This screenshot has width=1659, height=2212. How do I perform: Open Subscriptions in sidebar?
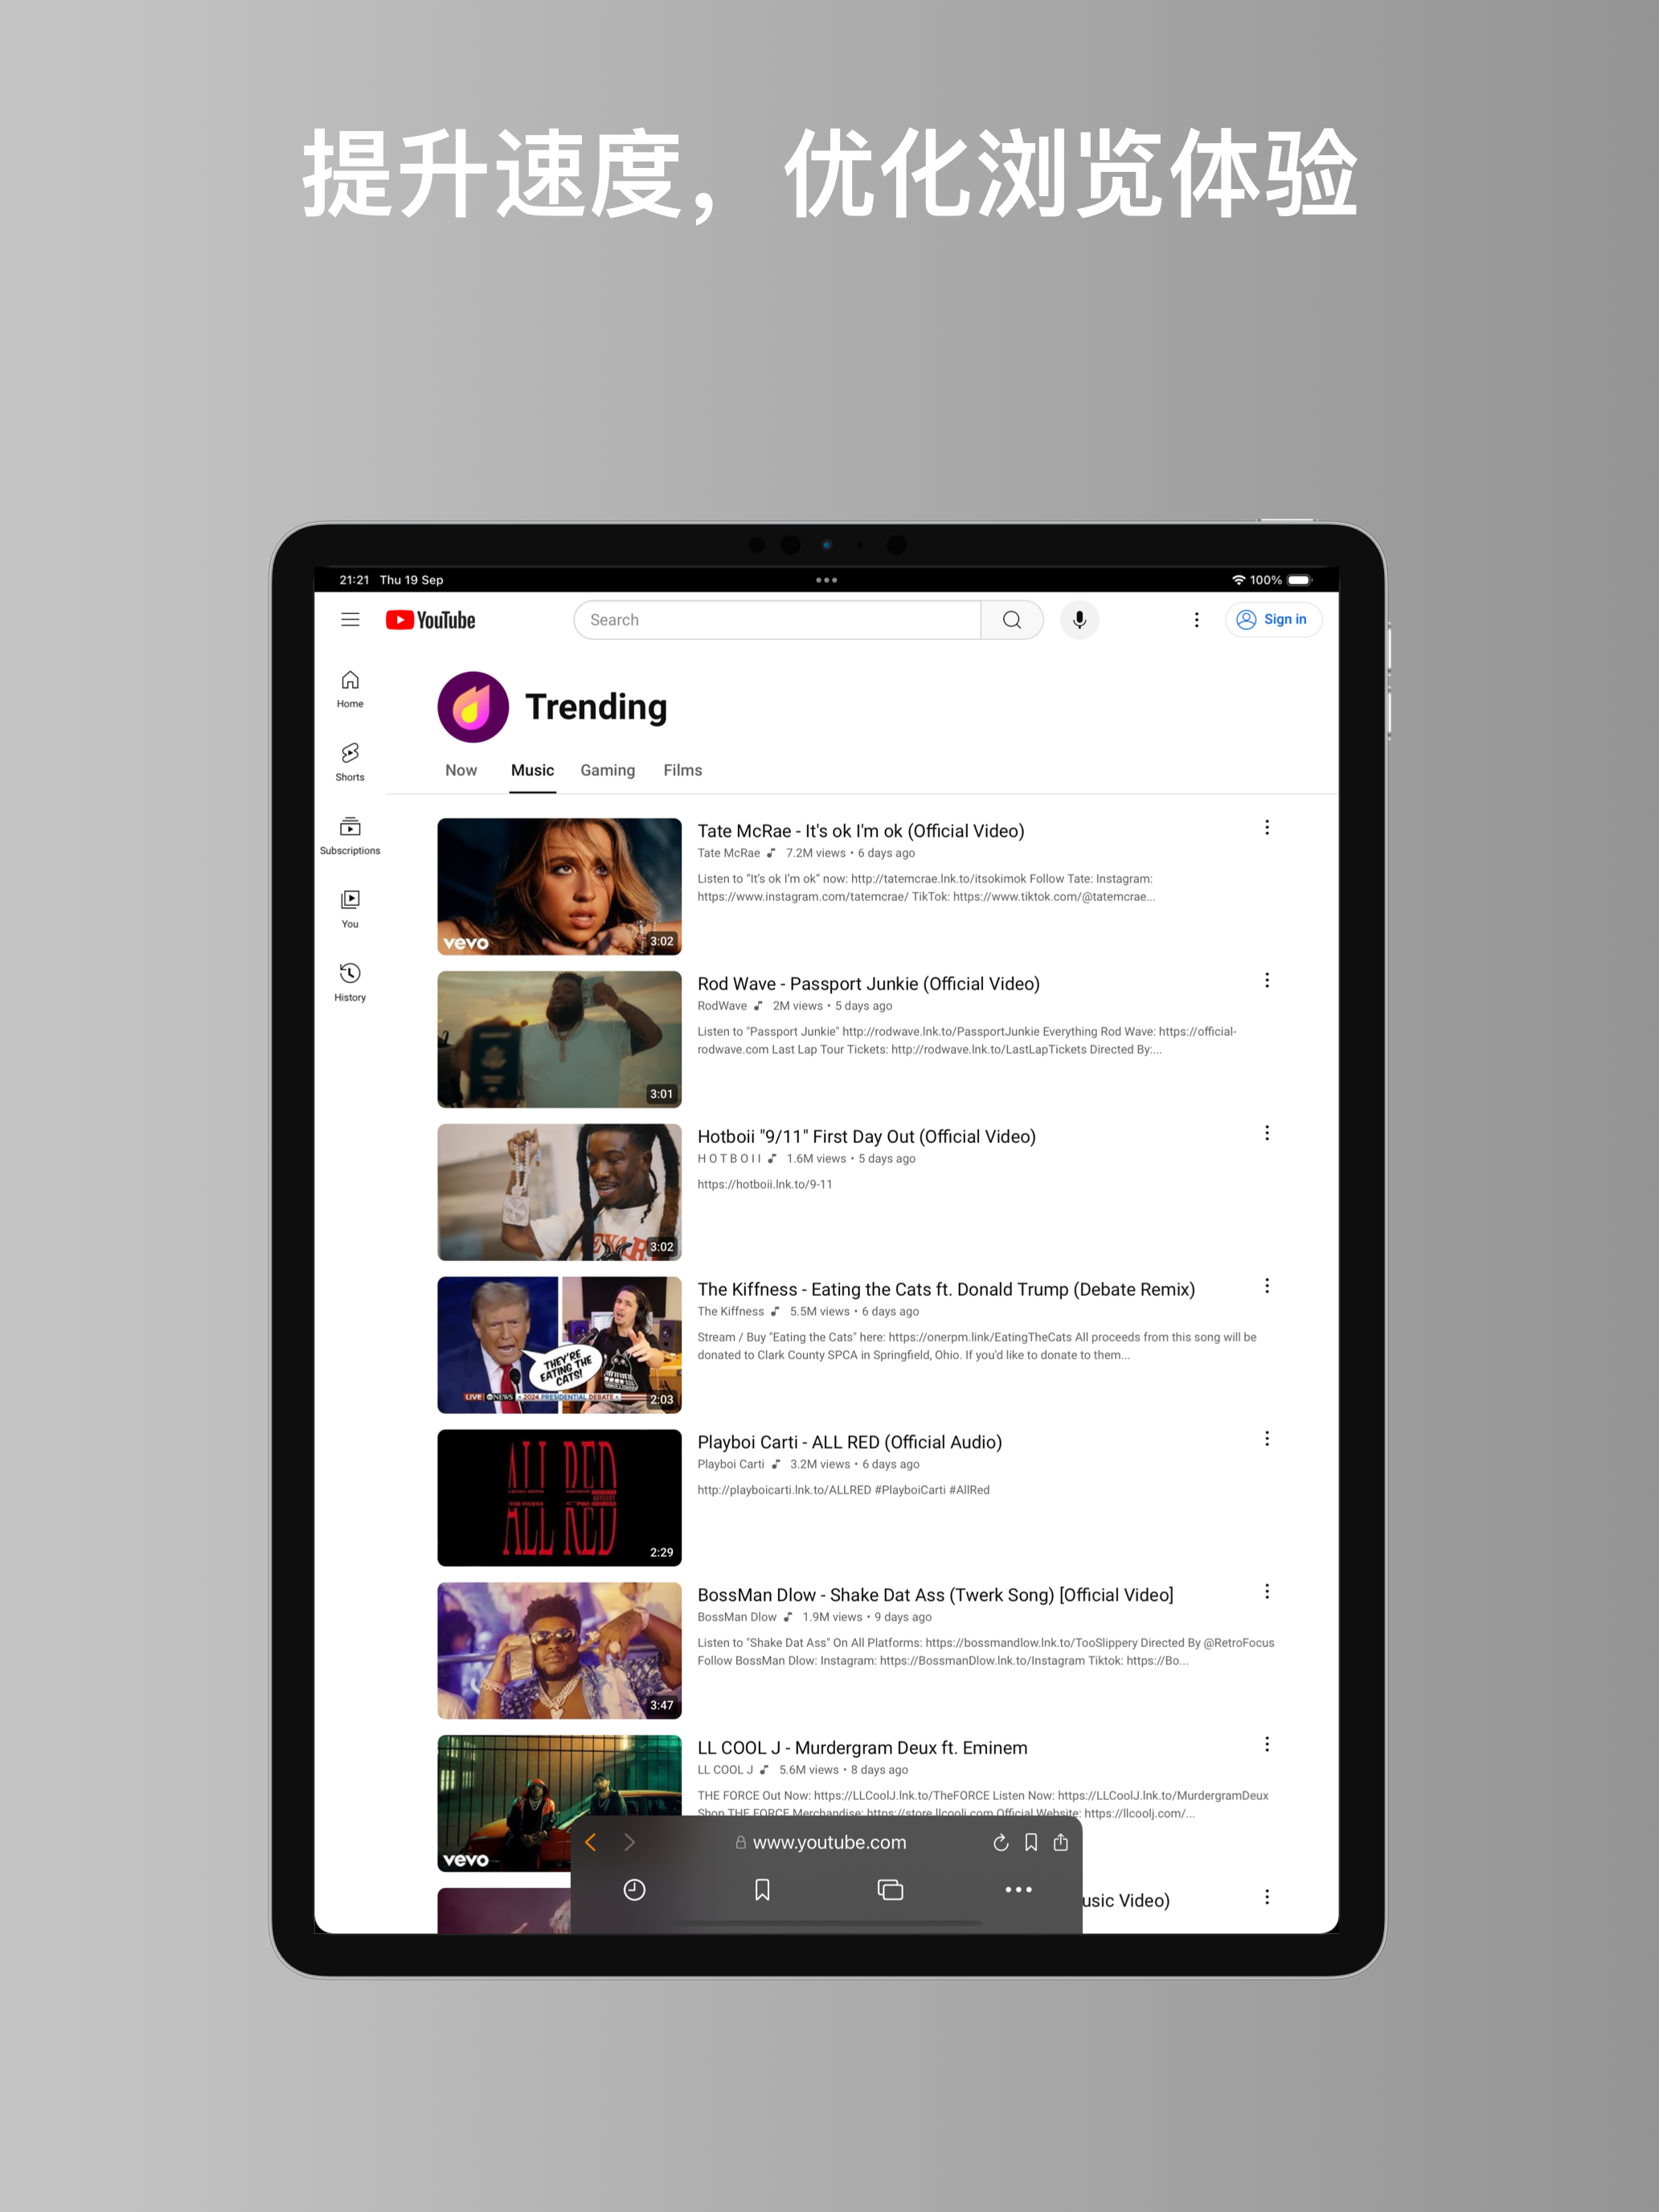point(350,836)
